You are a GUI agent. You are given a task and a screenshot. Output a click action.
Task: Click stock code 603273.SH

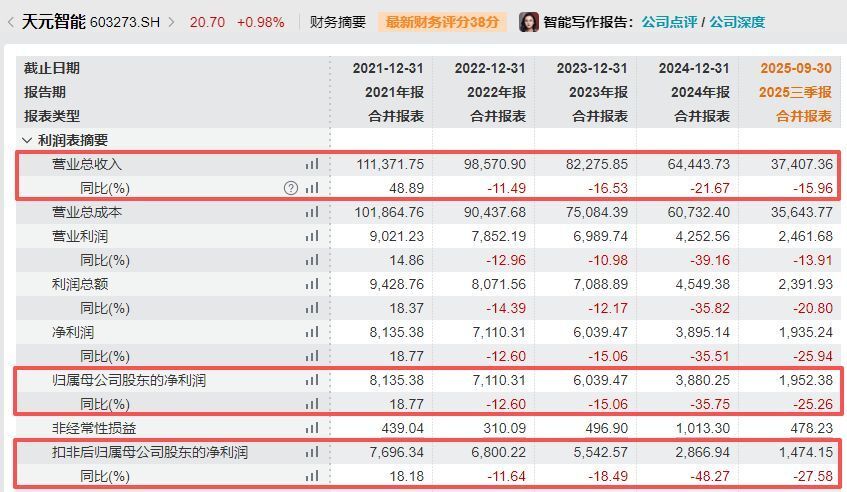[125, 22]
